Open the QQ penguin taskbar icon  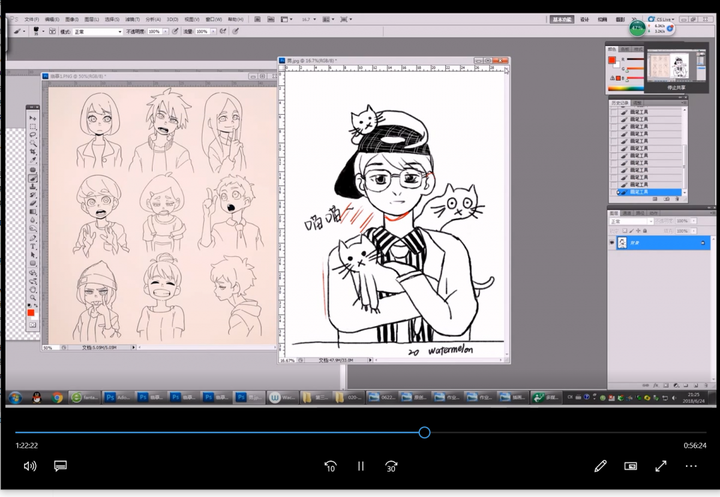coord(37,397)
